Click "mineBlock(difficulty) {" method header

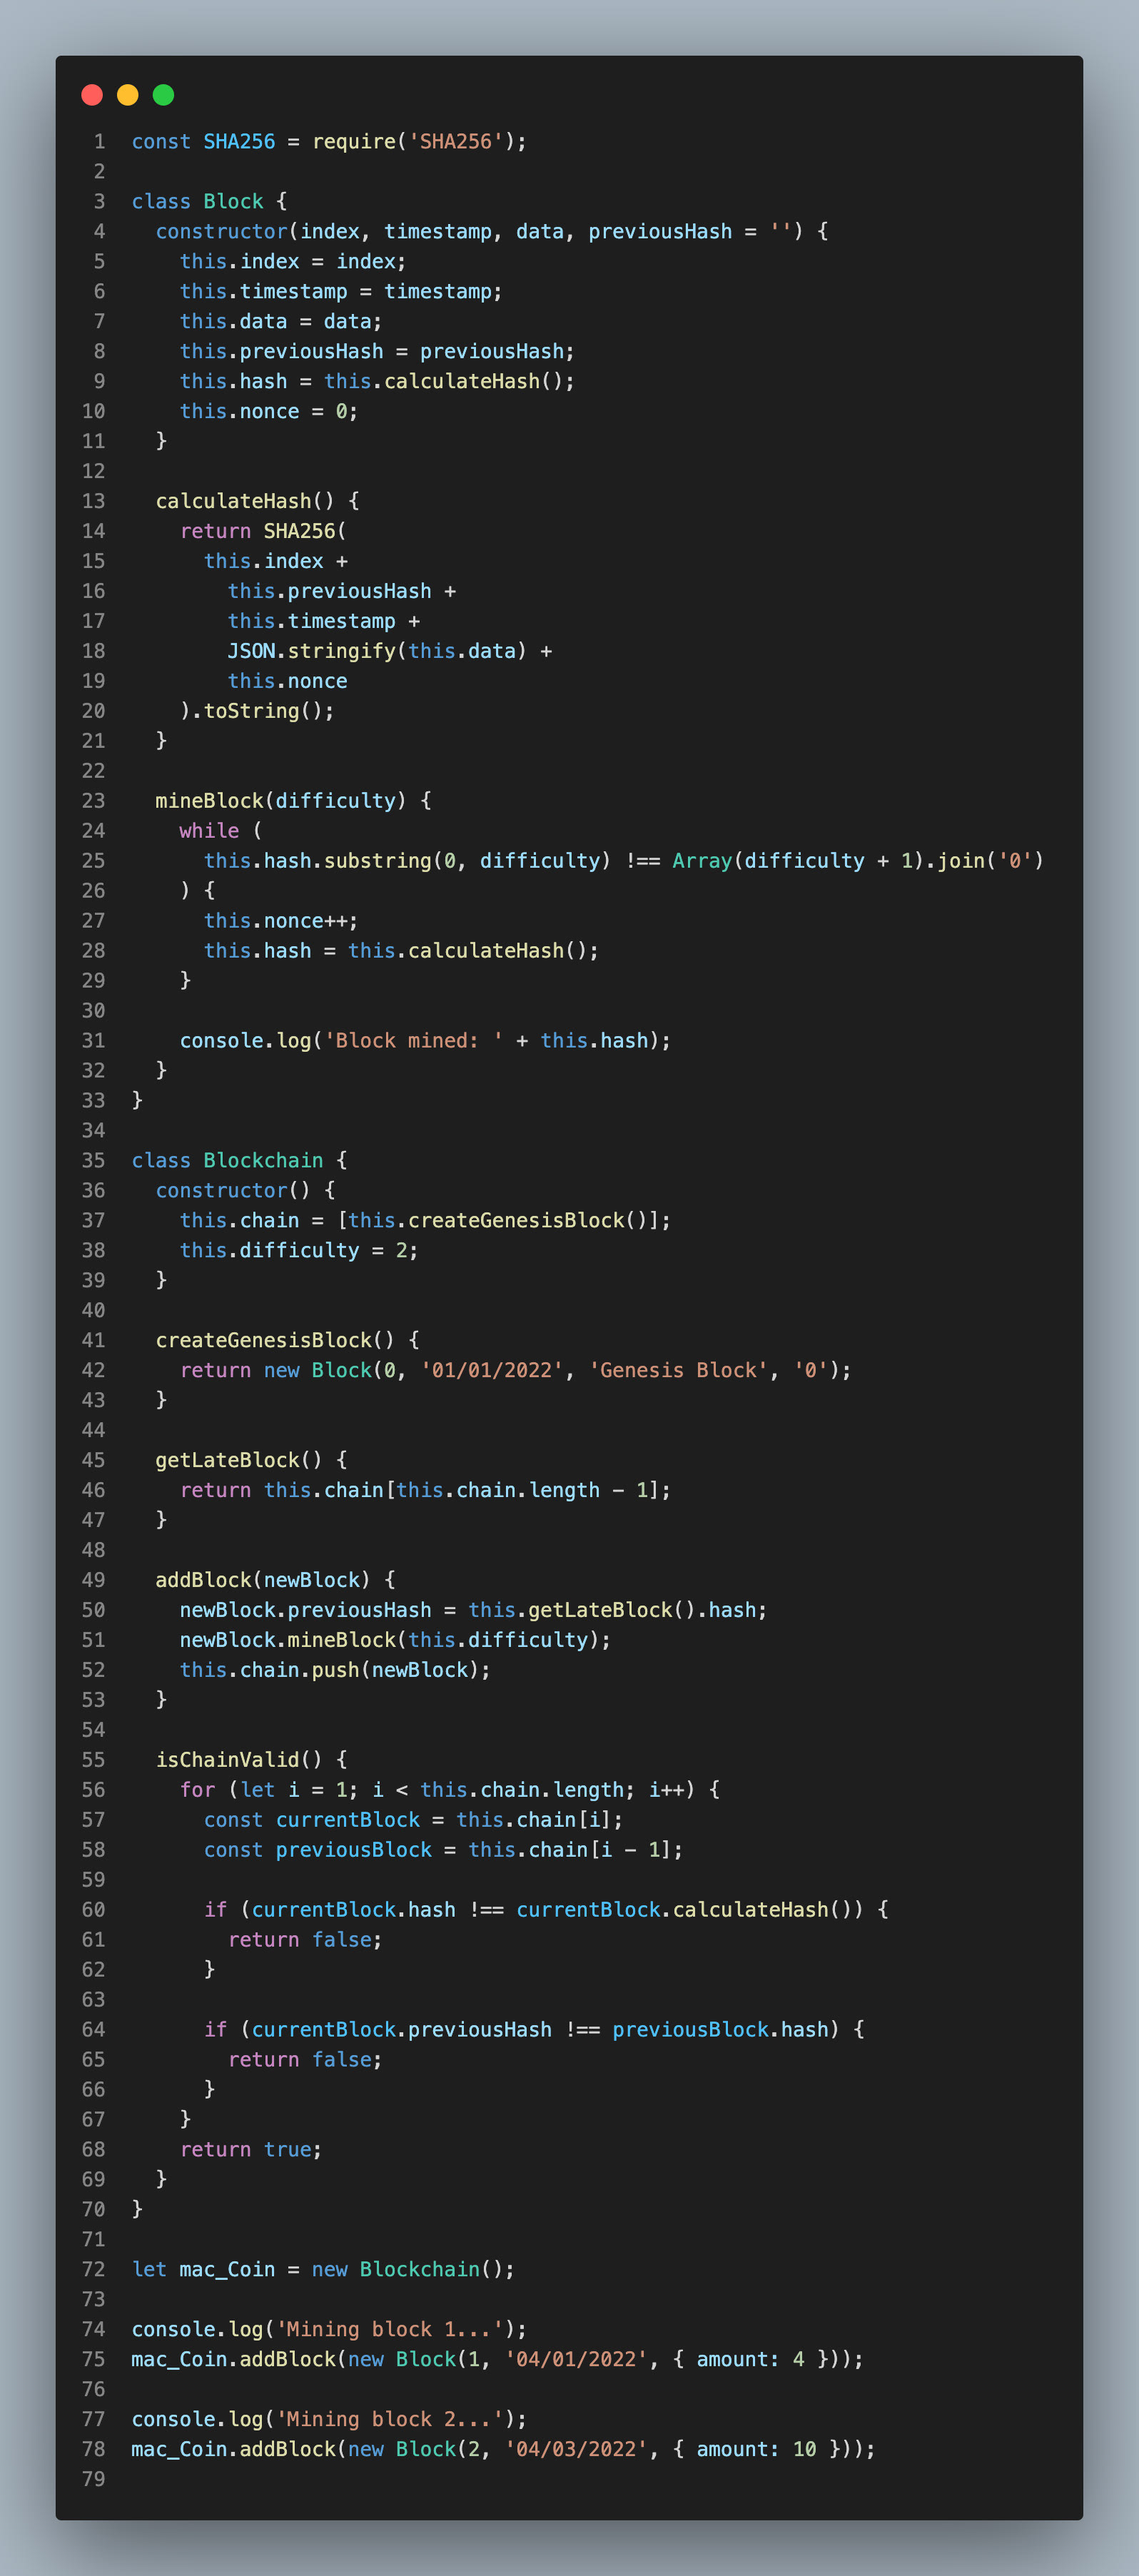(293, 801)
